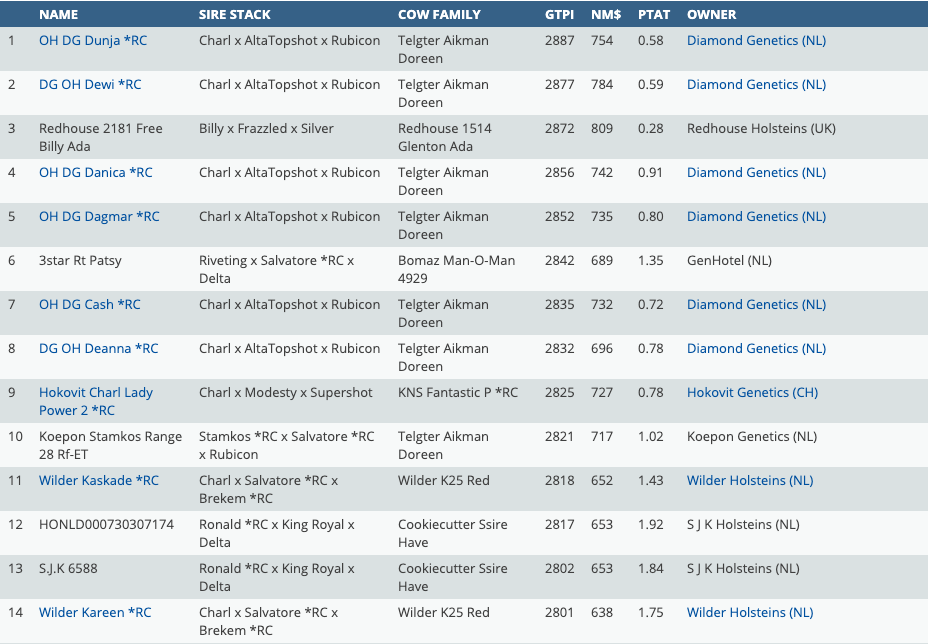Click the GTPI column header
Viewport: 929px width, 644px height.
pos(559,15)
